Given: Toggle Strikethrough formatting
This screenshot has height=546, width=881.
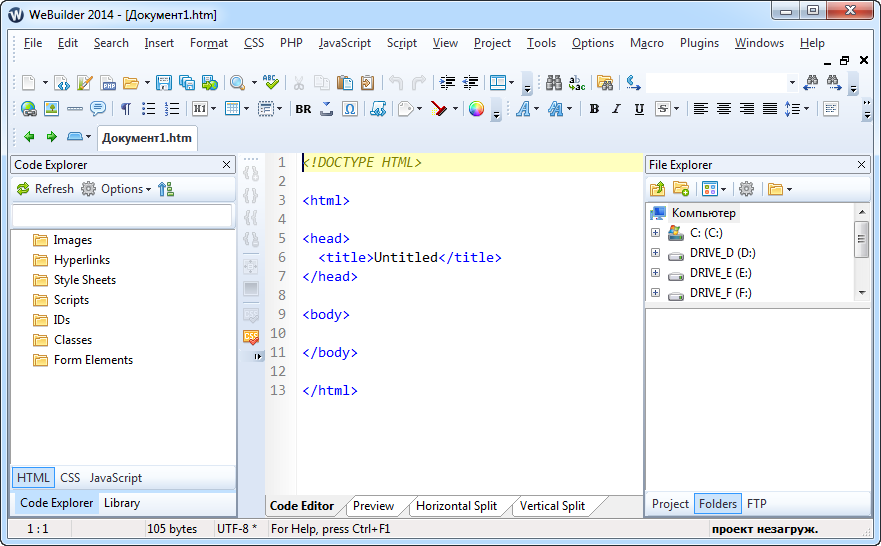Looking at the screenshot, I should [663, 108].
